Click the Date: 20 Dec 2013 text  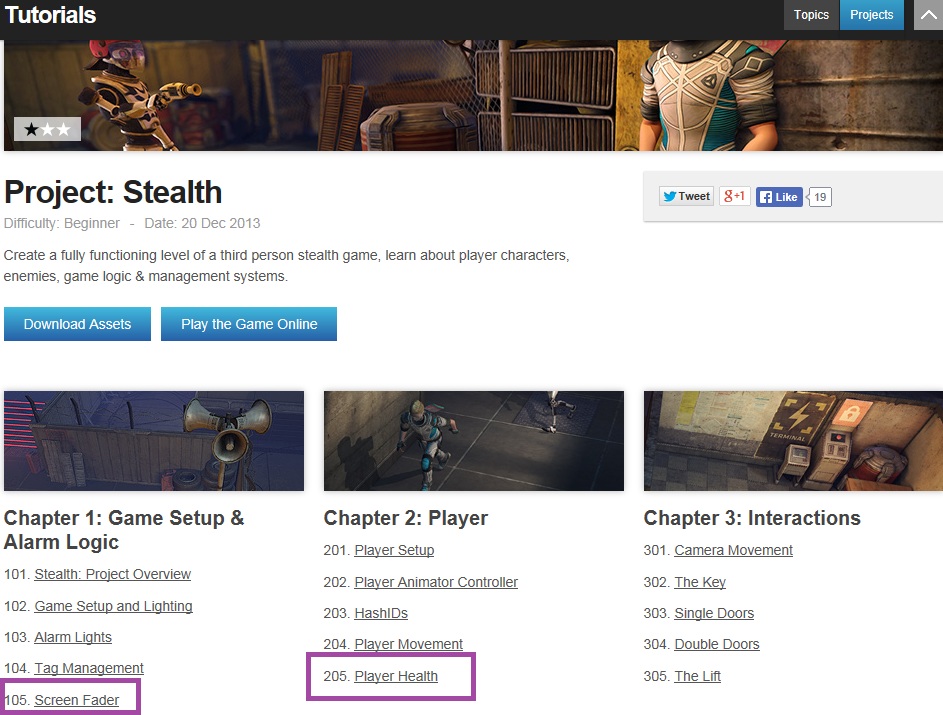[202, 224]
